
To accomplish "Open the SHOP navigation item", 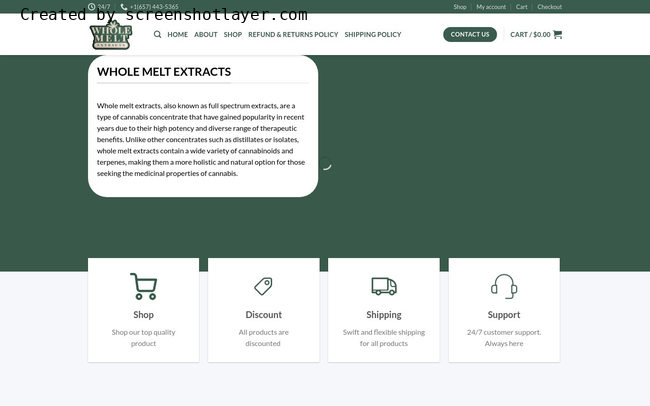I will (233, 34).
